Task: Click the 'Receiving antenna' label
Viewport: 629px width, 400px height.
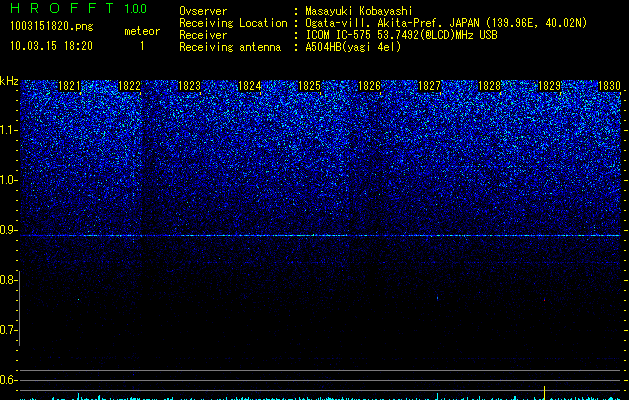Action: [230, 47]
